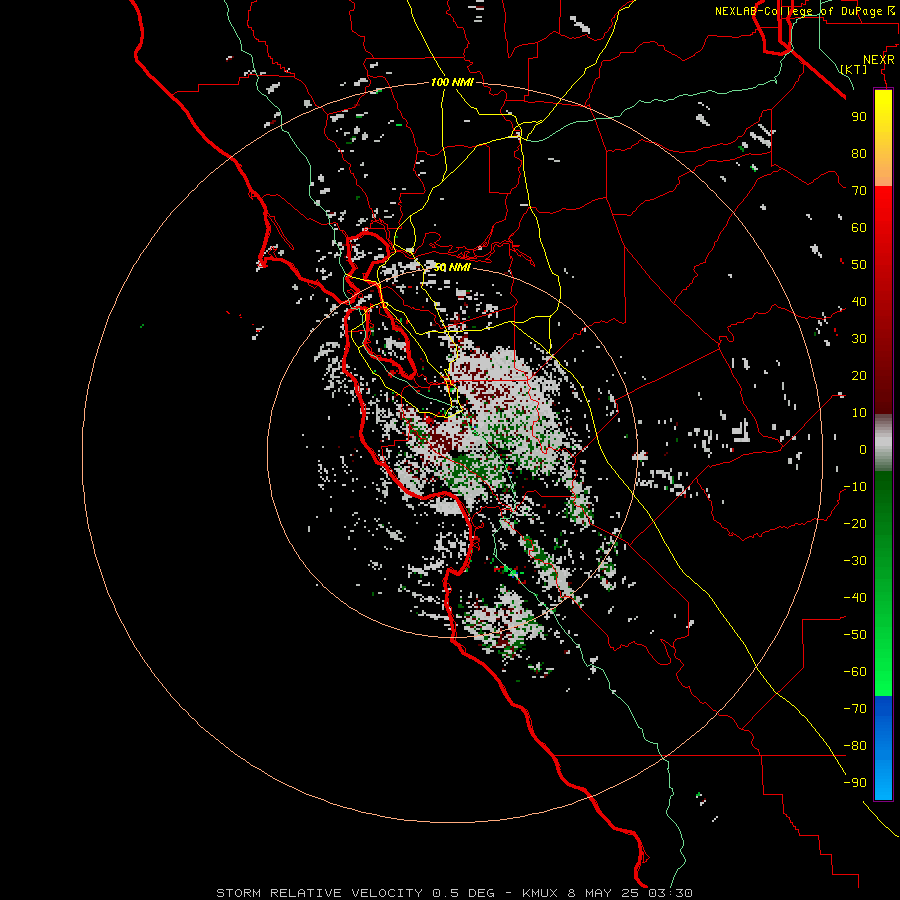Click the "03:30" timestamp in the caption
This screenshot has width=900, height=900.
click(x=670, y=893)
